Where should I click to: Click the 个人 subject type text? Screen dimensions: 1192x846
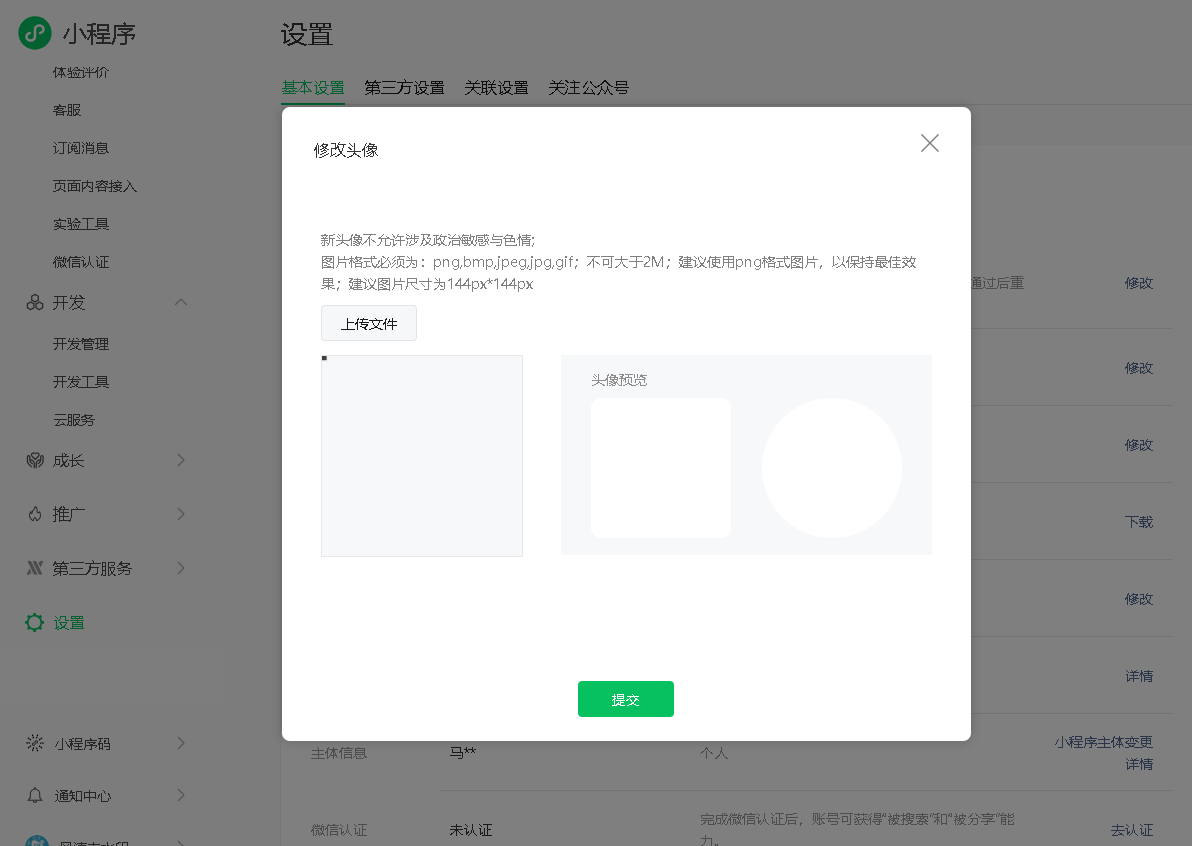(714, 753)
